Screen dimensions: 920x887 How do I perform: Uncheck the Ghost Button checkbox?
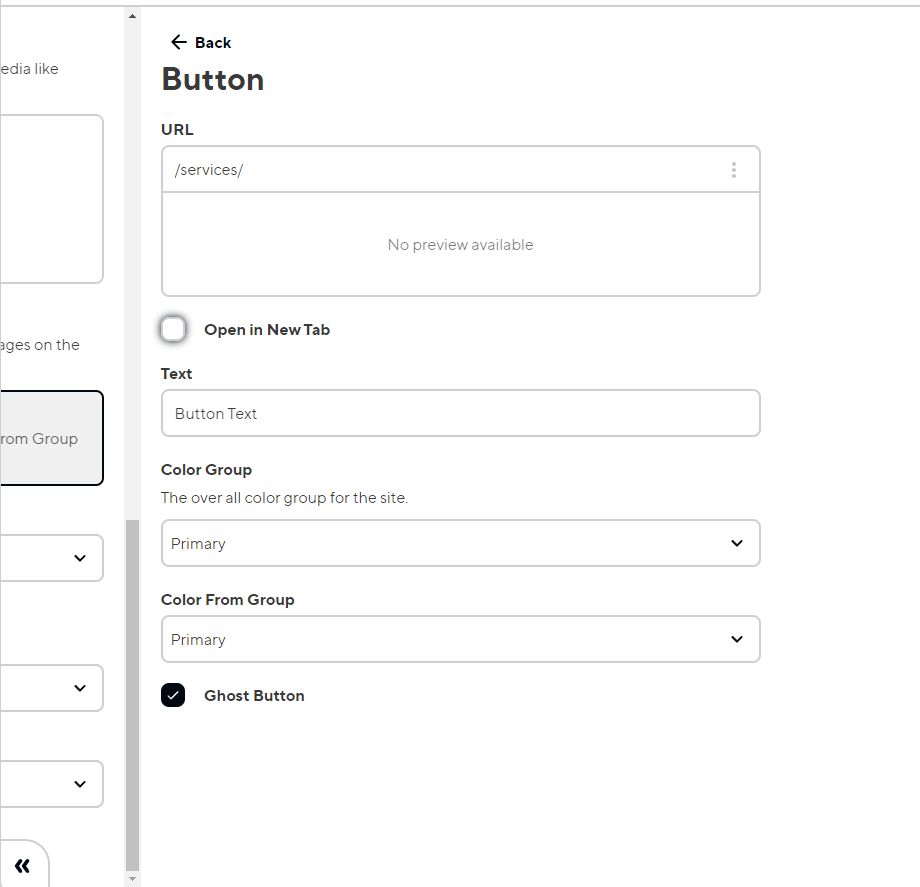tap(173, 695)
